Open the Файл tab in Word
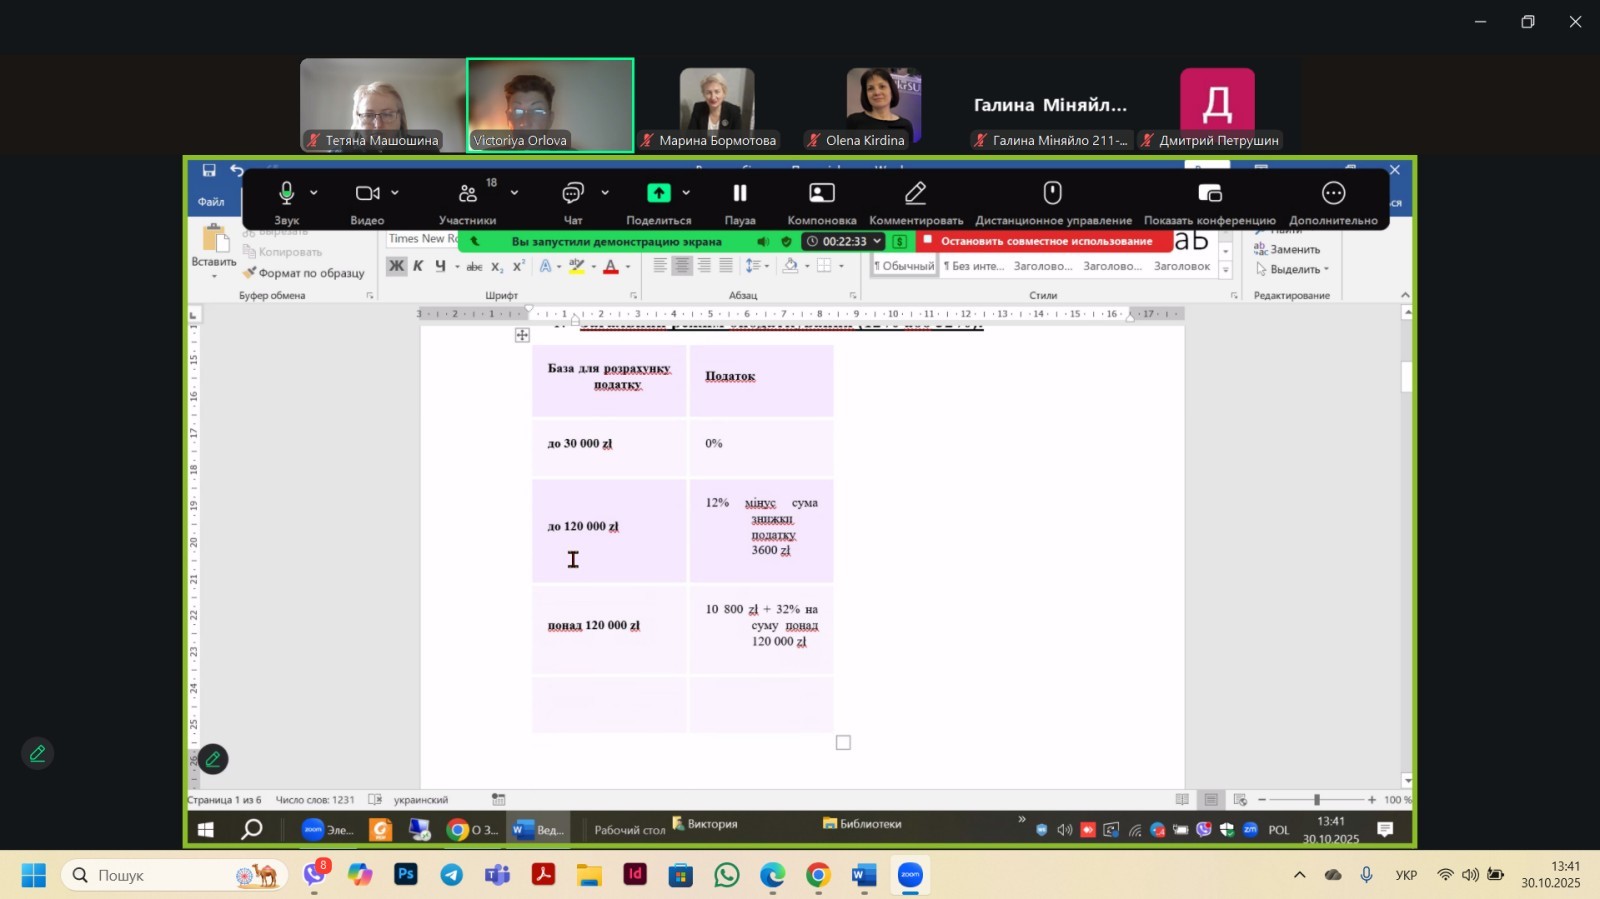Viewport: 1600px width, 899px height. (211, 202)
